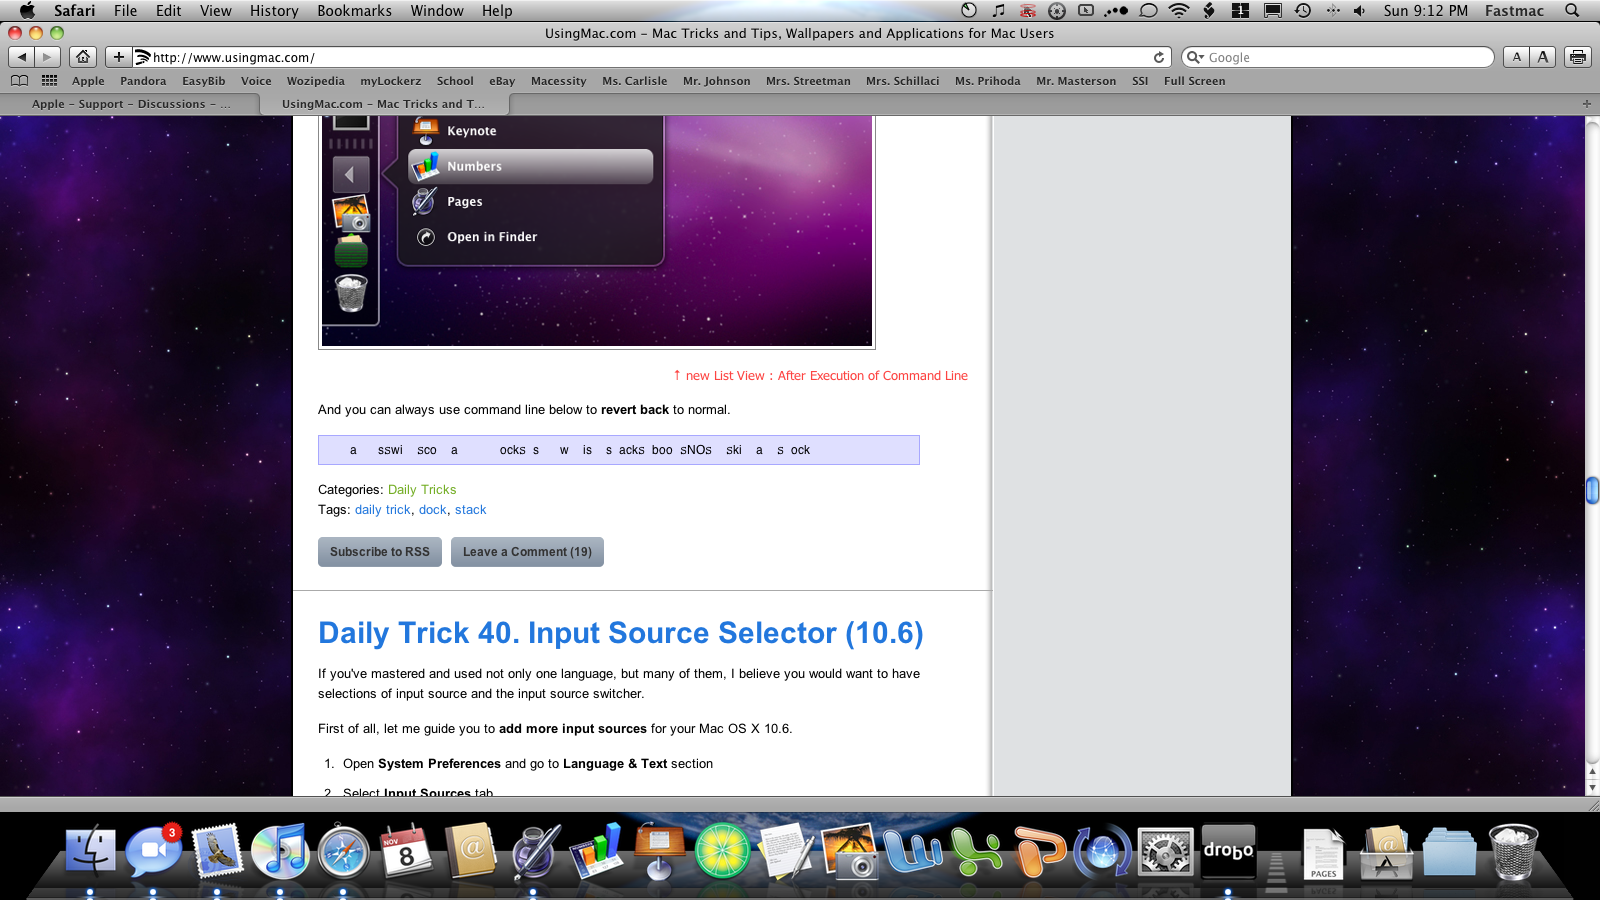Launch LimeWire lime icon in Dock

[x=722, y=852]
